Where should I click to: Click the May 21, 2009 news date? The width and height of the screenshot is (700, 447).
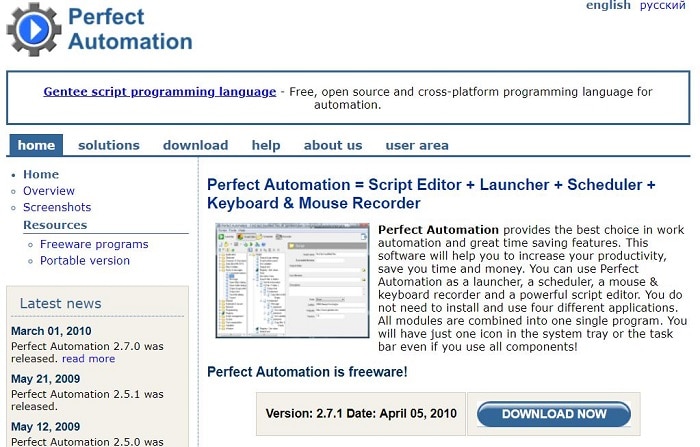pyautogui.click(x=46, y=379)
